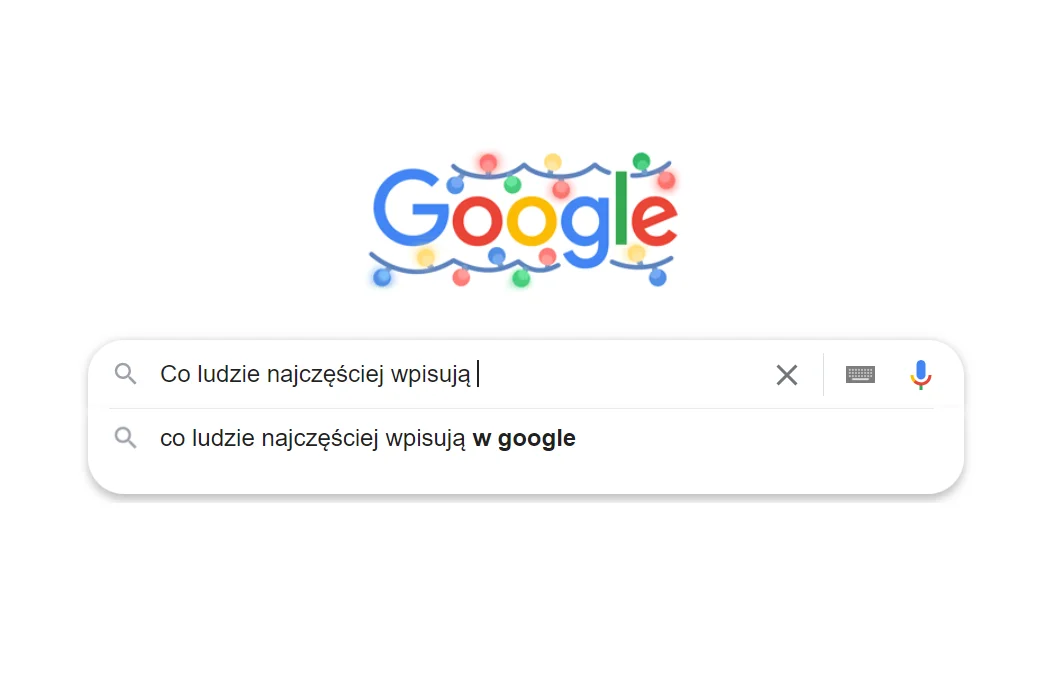Click inside the search text "Co ludzie najczęściej wpisują"
Viewport: 1047px width, 698px height.
pos(315,374)
